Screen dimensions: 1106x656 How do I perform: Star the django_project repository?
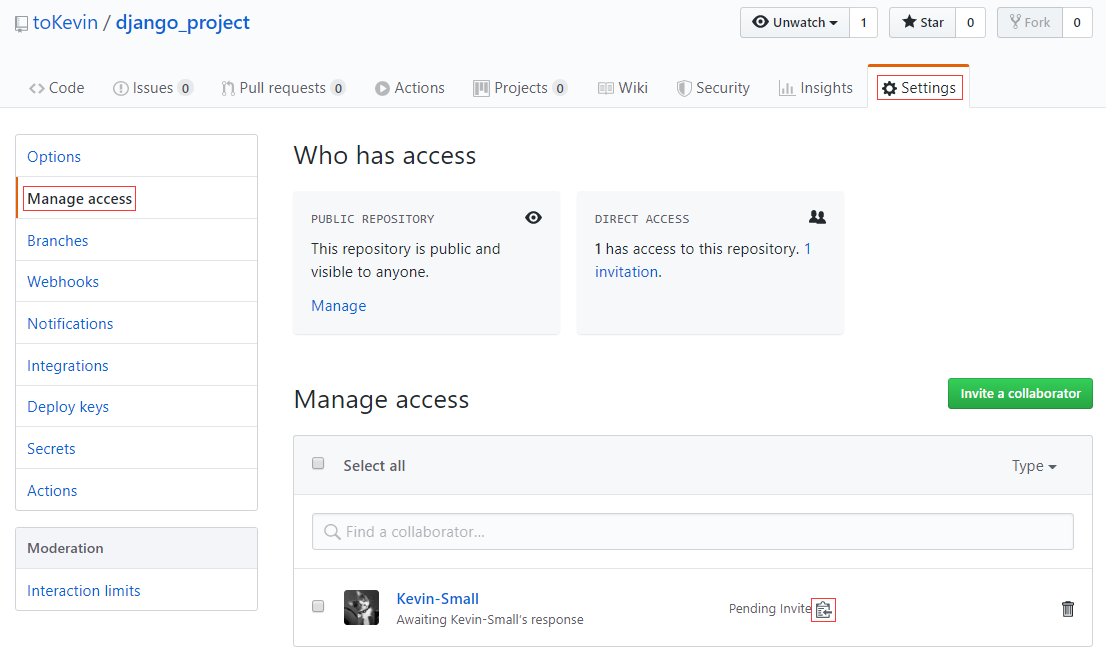923,23
